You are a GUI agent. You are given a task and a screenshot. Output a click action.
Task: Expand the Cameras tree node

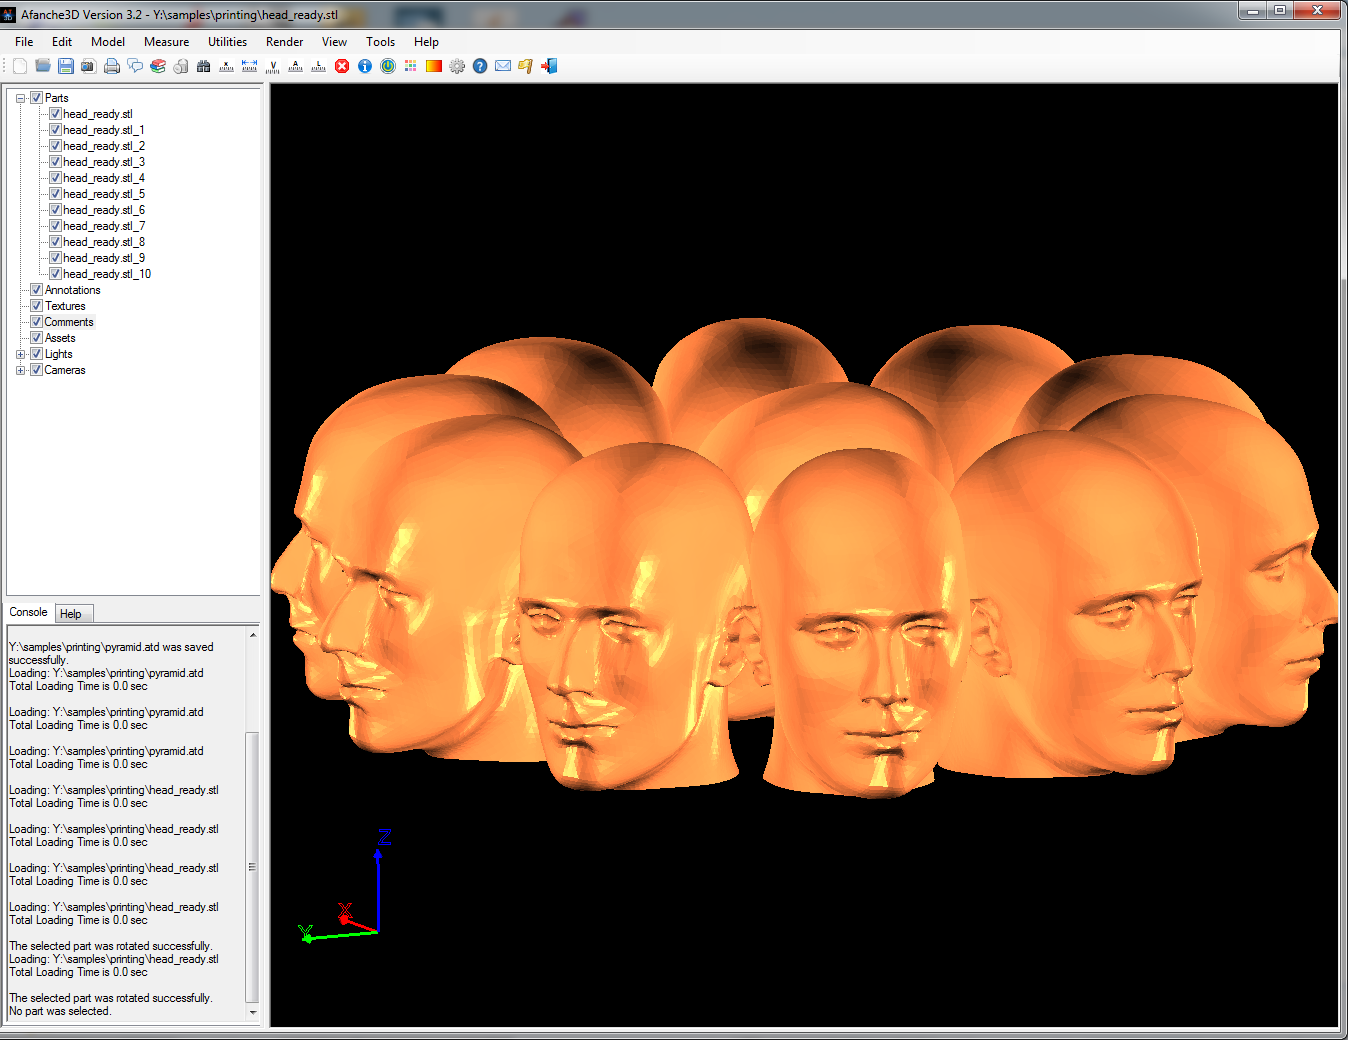pyautogui.click(x=21, y=370)
